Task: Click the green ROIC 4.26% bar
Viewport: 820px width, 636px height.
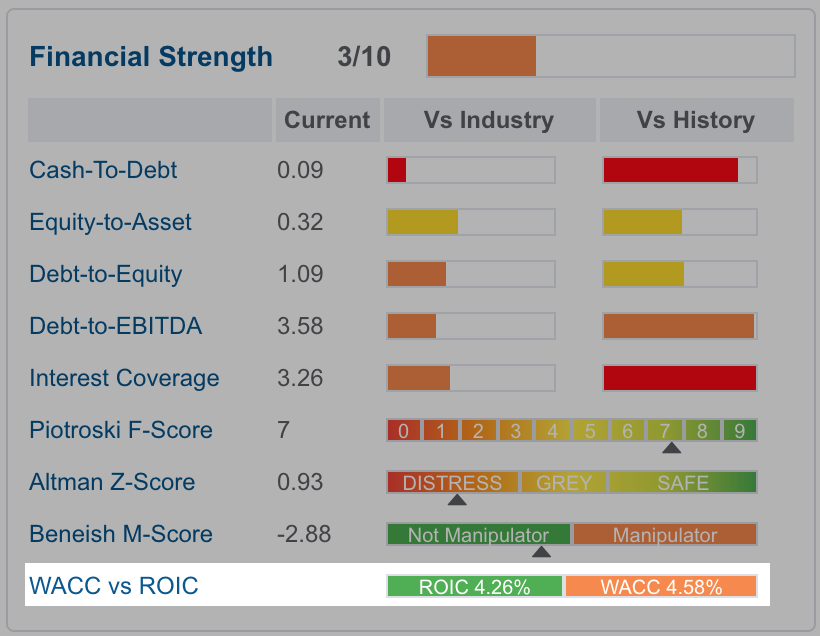Action: tap(475, 586)
